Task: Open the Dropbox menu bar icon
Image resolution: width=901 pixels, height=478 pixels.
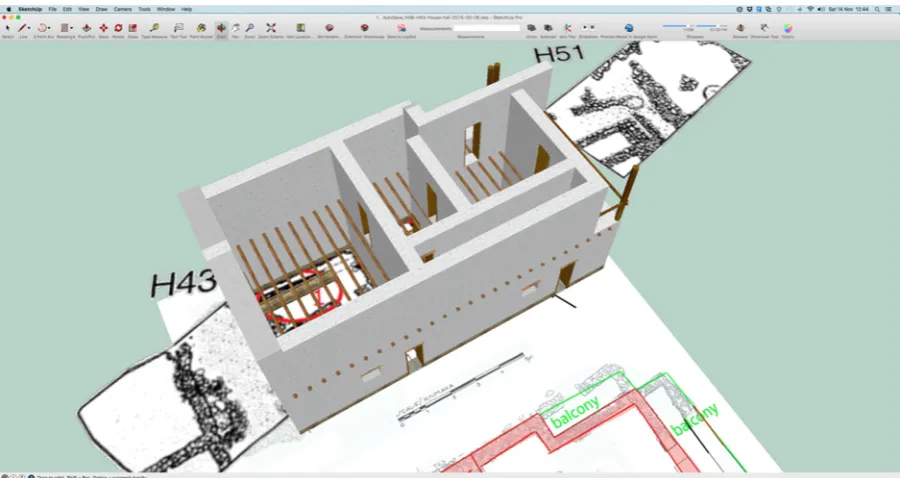Action: pos(749,9)
